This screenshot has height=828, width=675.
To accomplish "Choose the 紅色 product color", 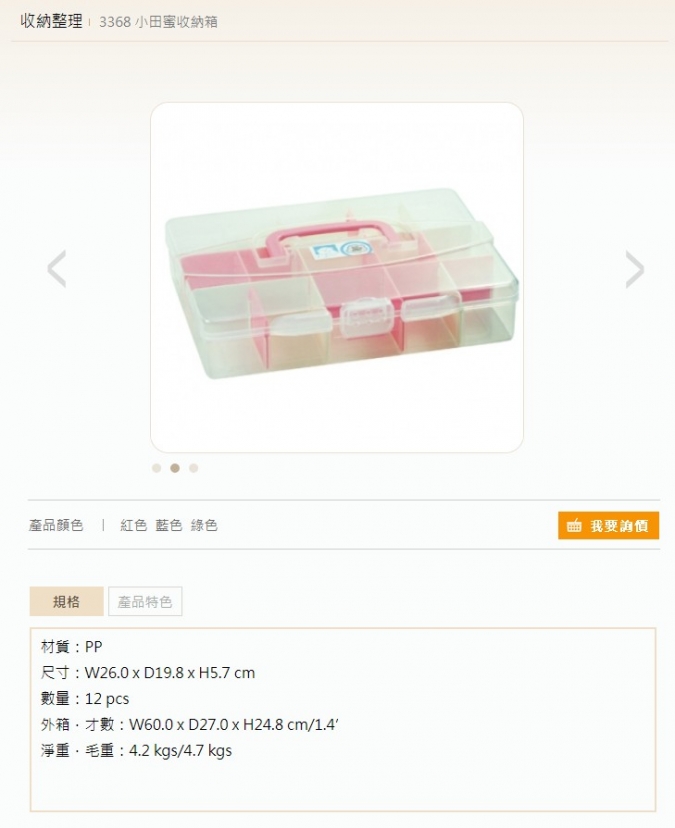I will (x=134, y=525).
